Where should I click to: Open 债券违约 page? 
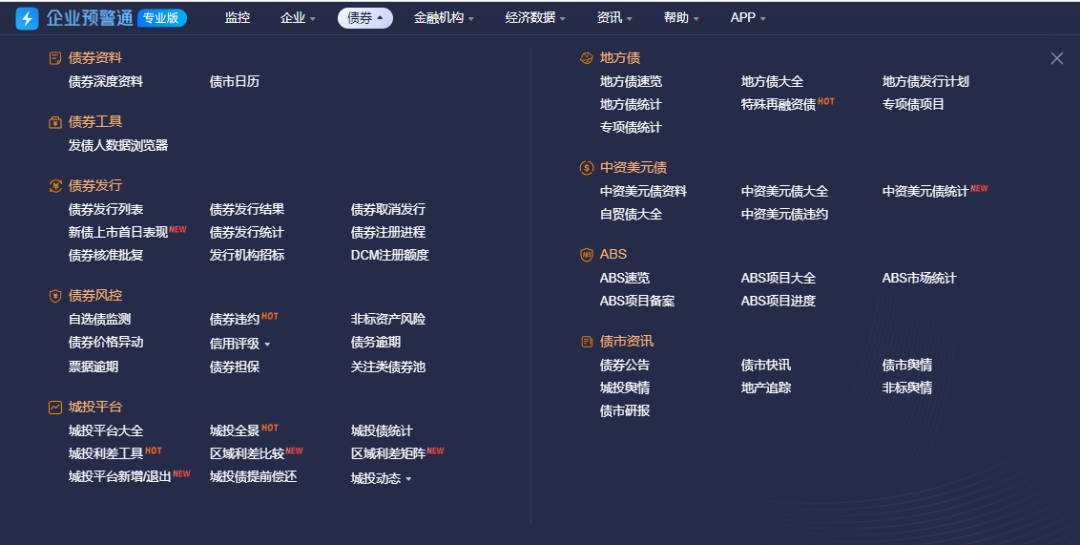point(235,319)
